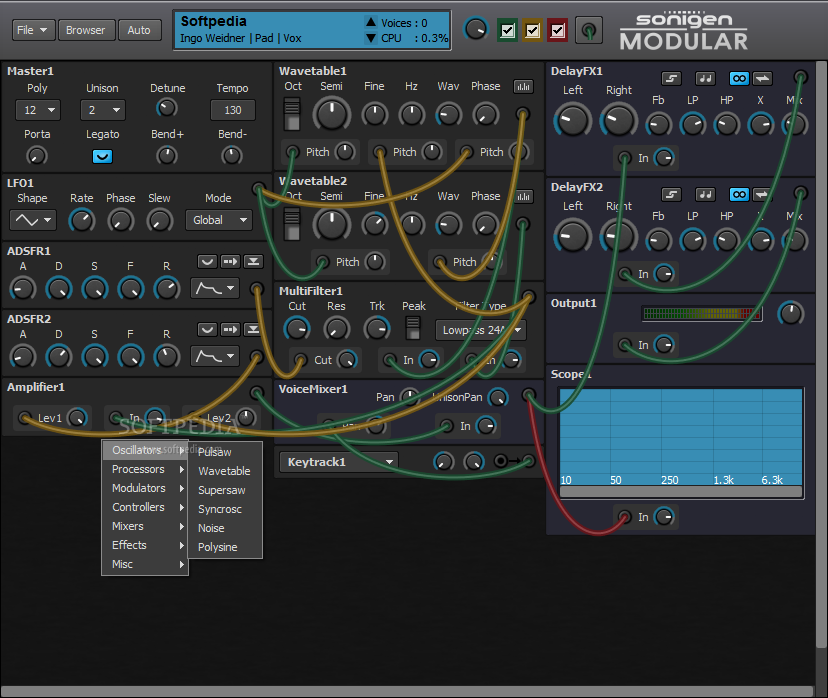Screen dimensions: 828x698
Task: Toggle the Peak switch in MultiFilter1
Action: click(413, 328)
